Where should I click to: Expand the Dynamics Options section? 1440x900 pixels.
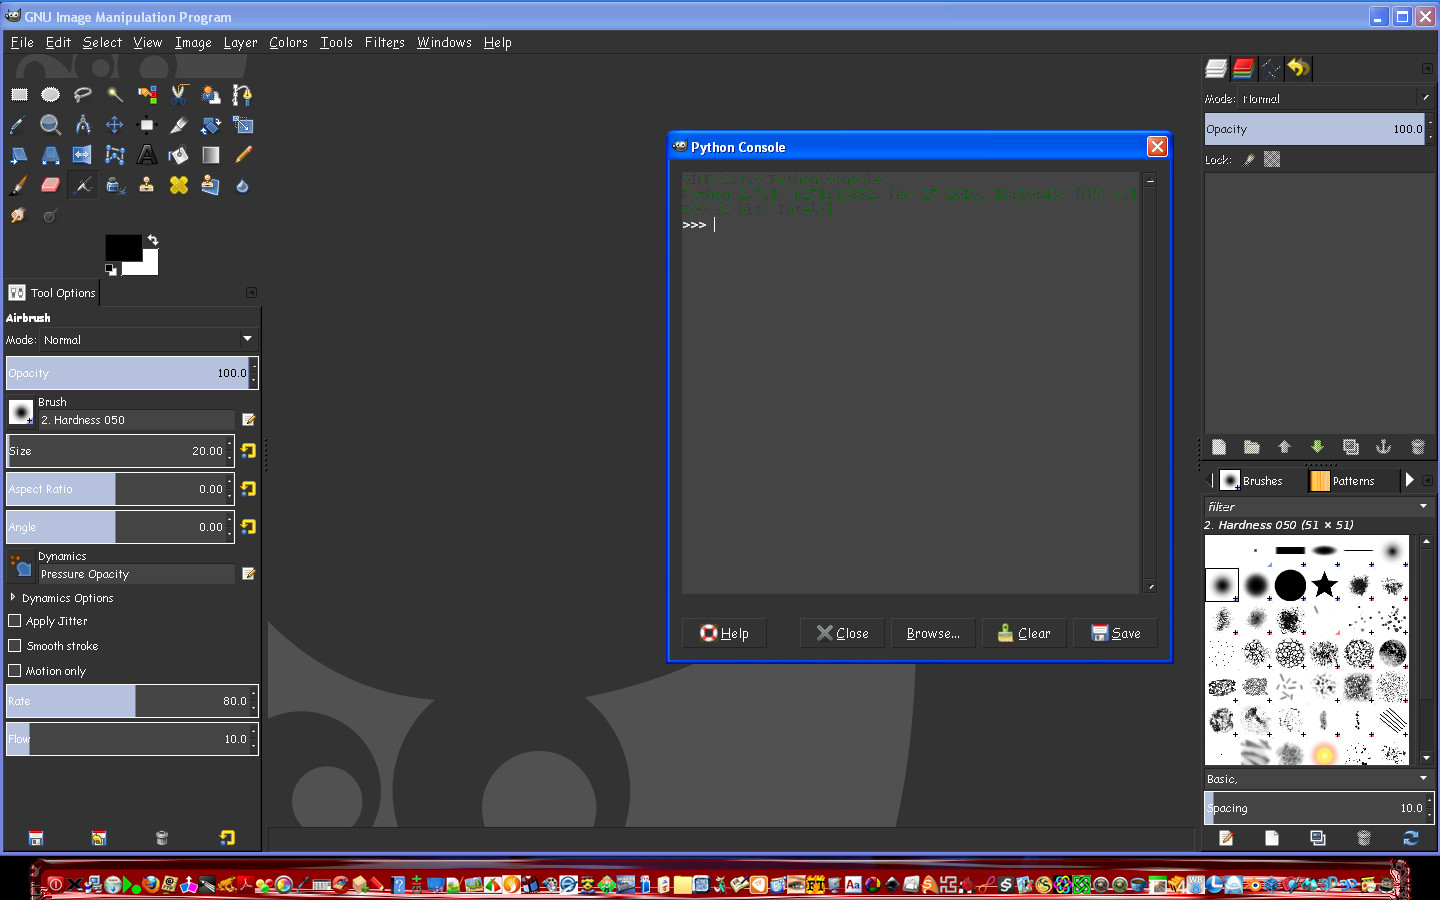pos(13,597)
